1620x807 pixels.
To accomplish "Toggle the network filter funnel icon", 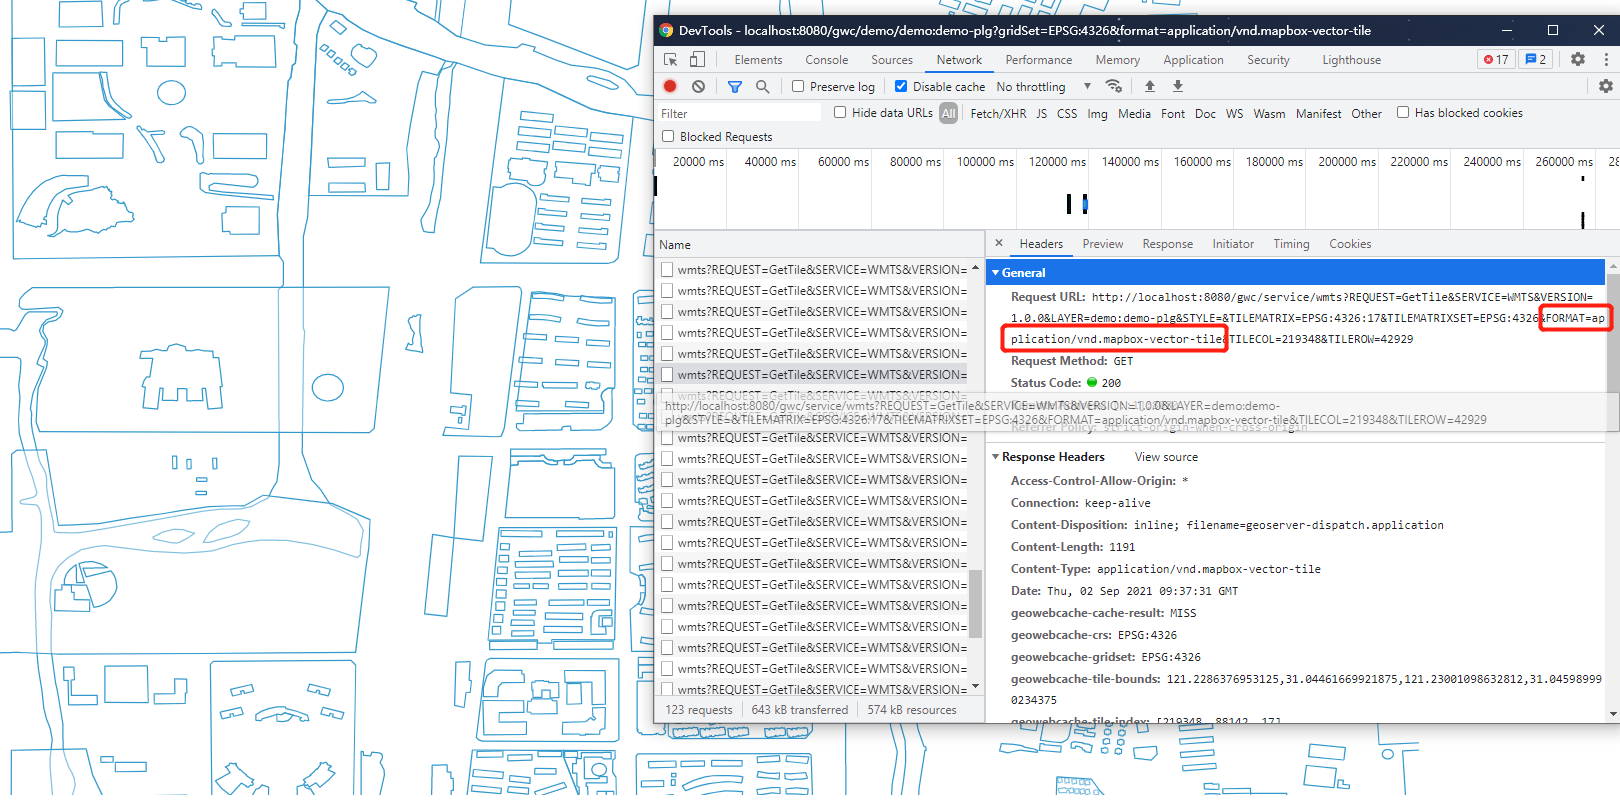I will coord(735,87).
